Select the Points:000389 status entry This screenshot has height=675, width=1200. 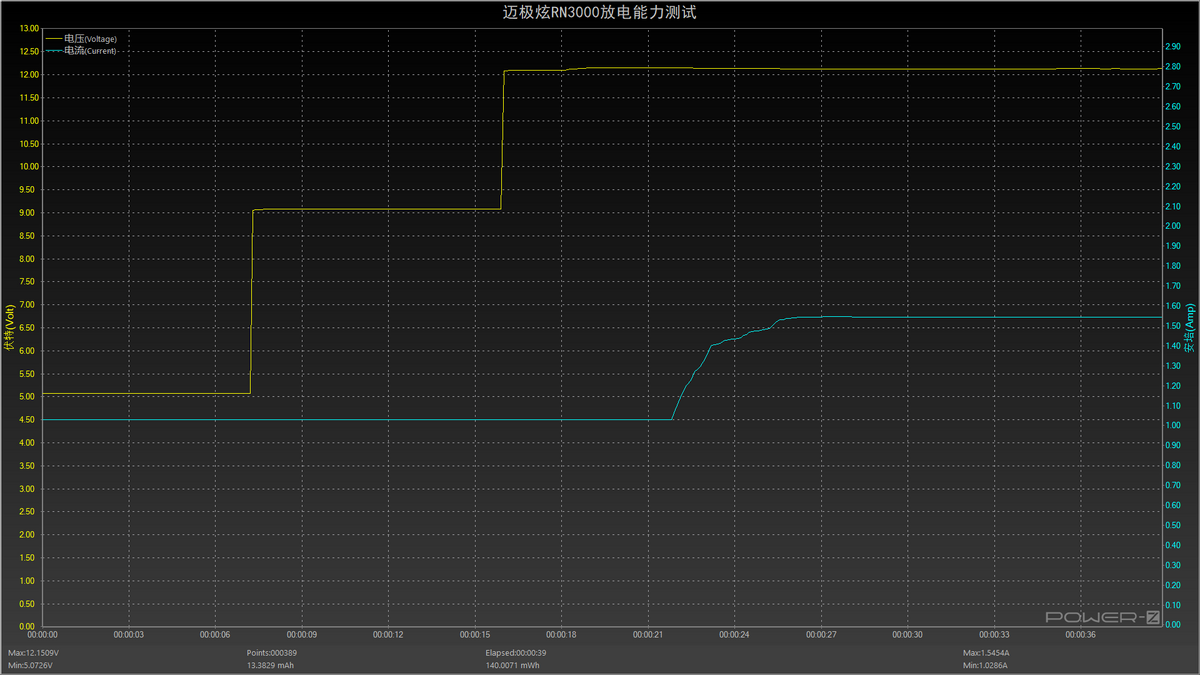coord(270,652)
